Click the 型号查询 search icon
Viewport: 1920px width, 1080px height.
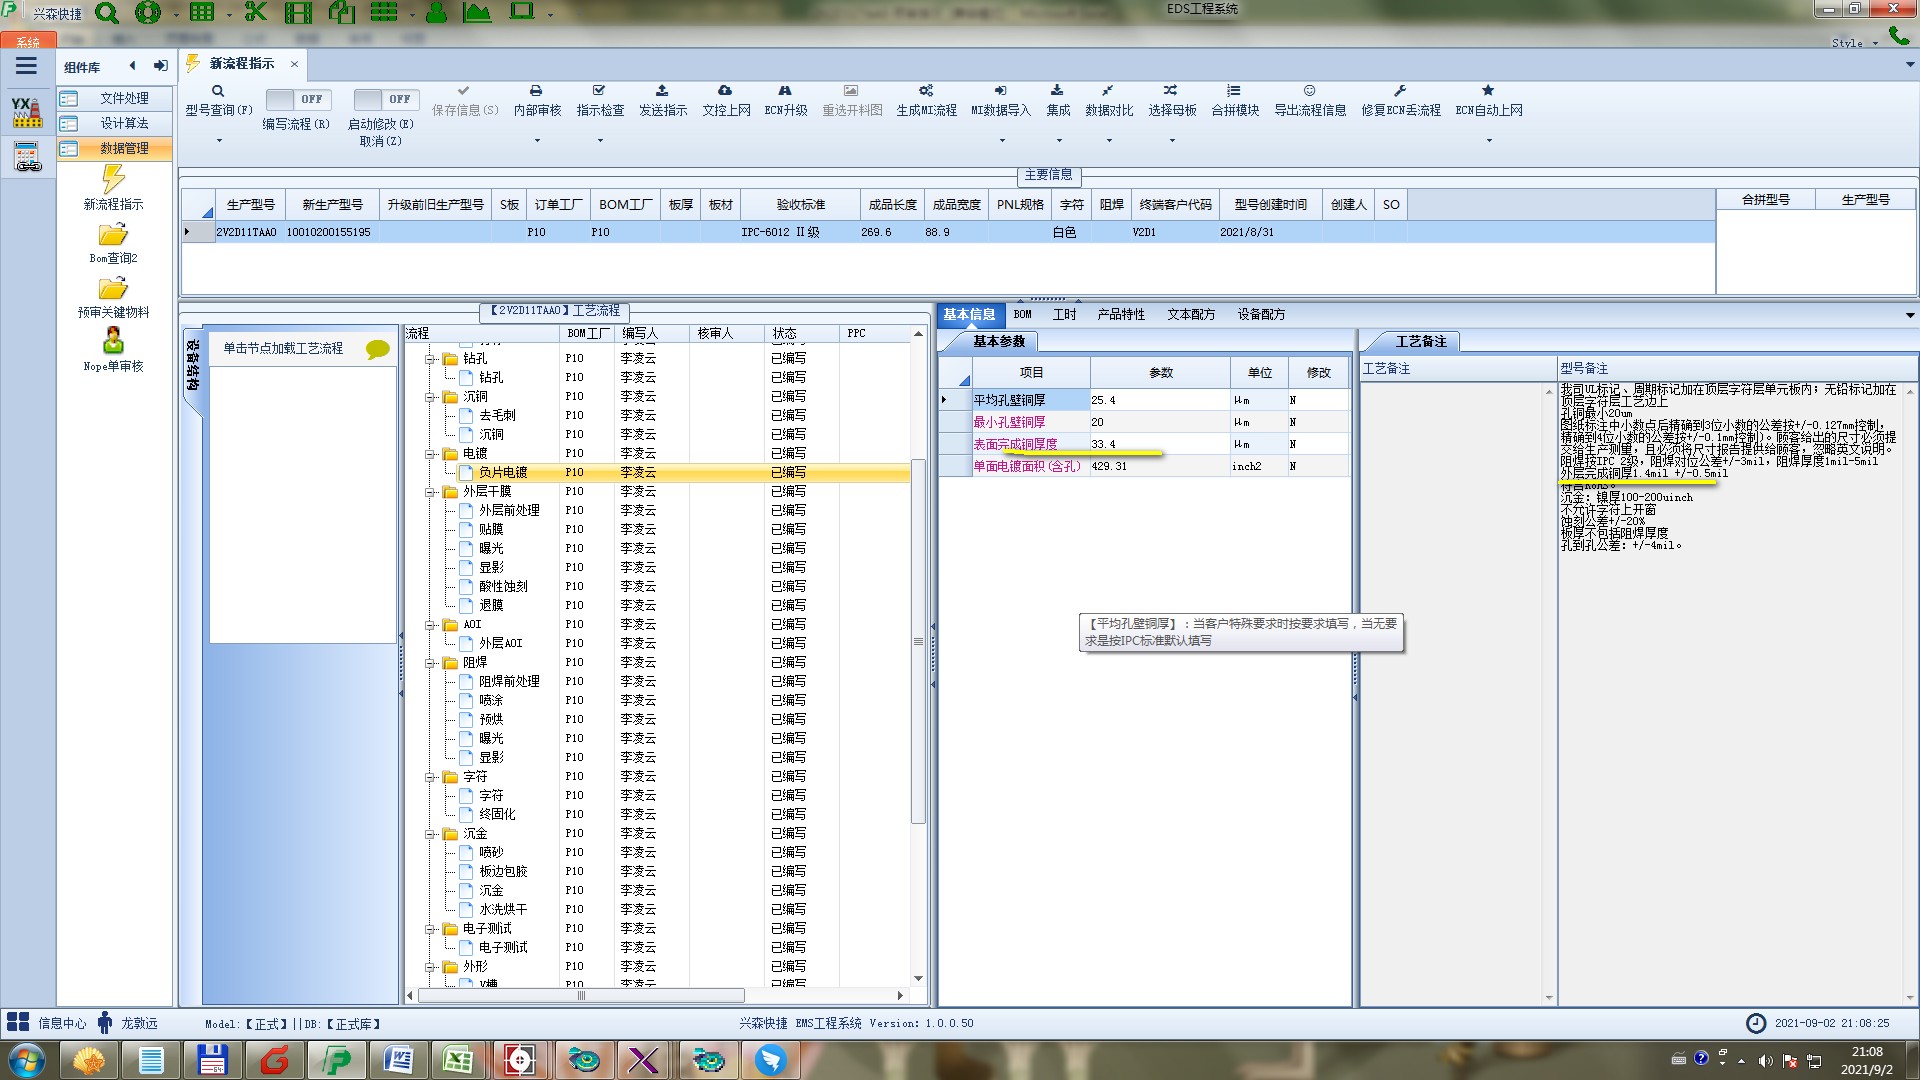coord(218,91)
